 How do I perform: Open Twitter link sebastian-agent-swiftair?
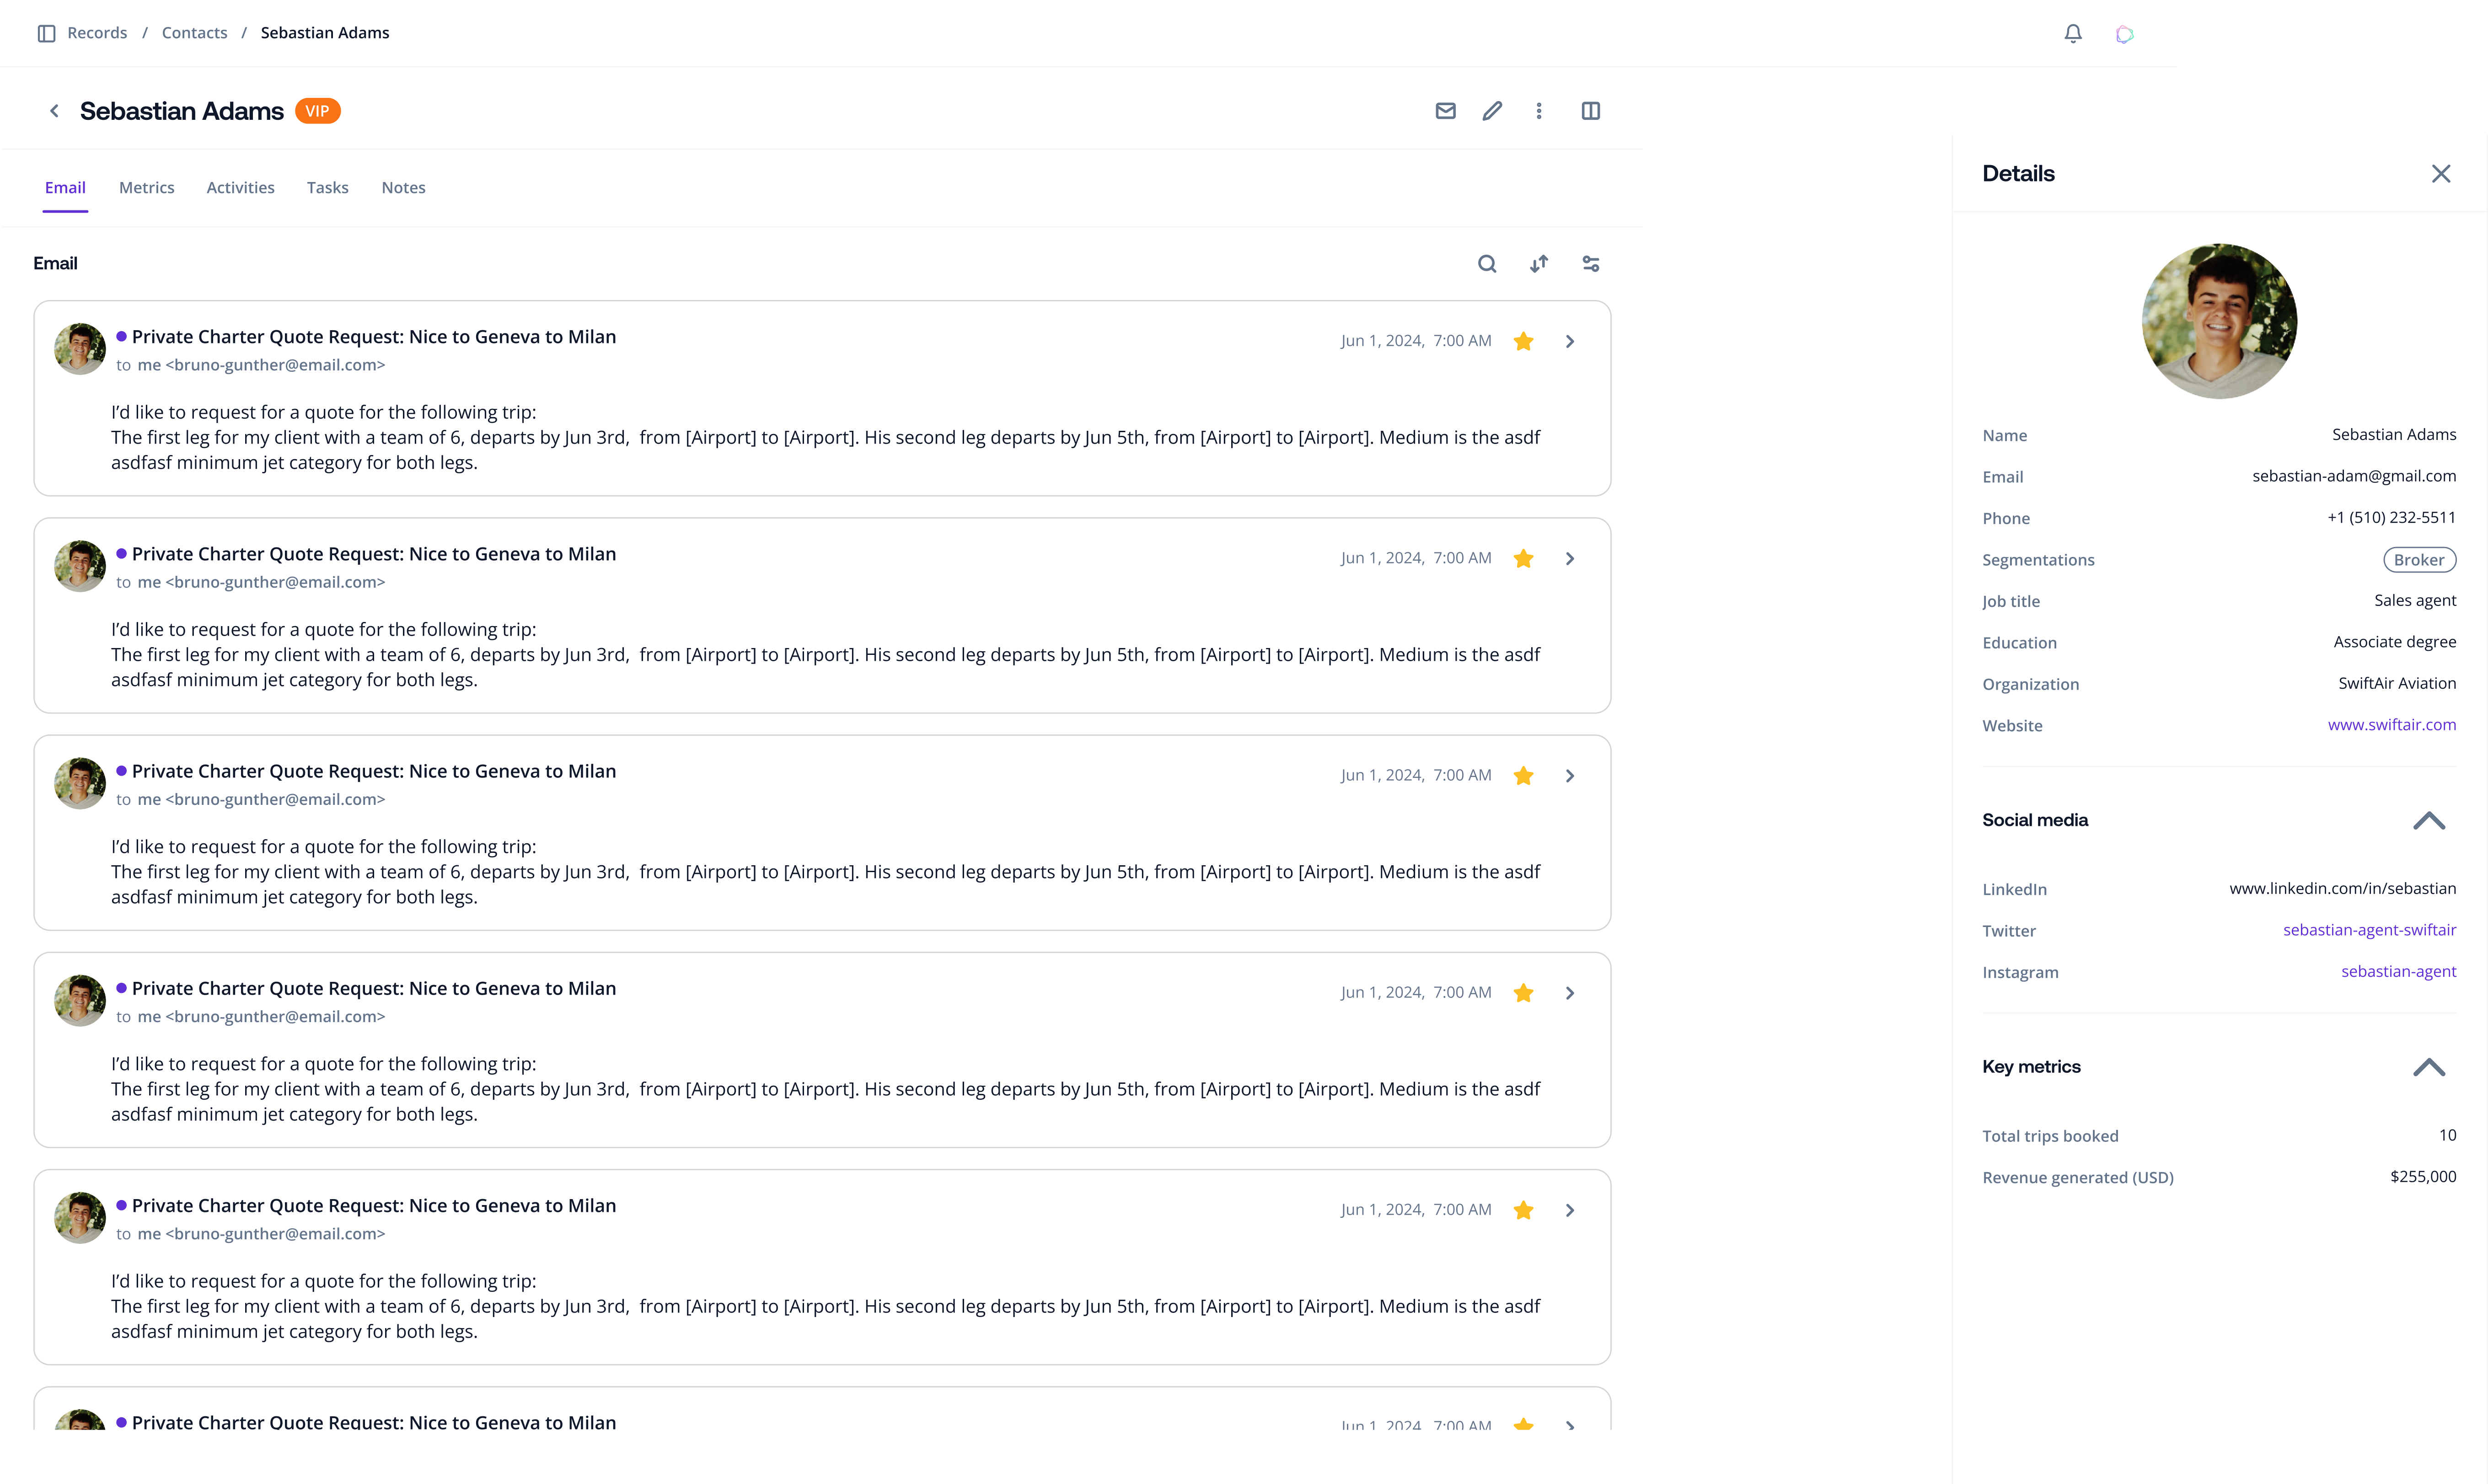pos(2369,930)
